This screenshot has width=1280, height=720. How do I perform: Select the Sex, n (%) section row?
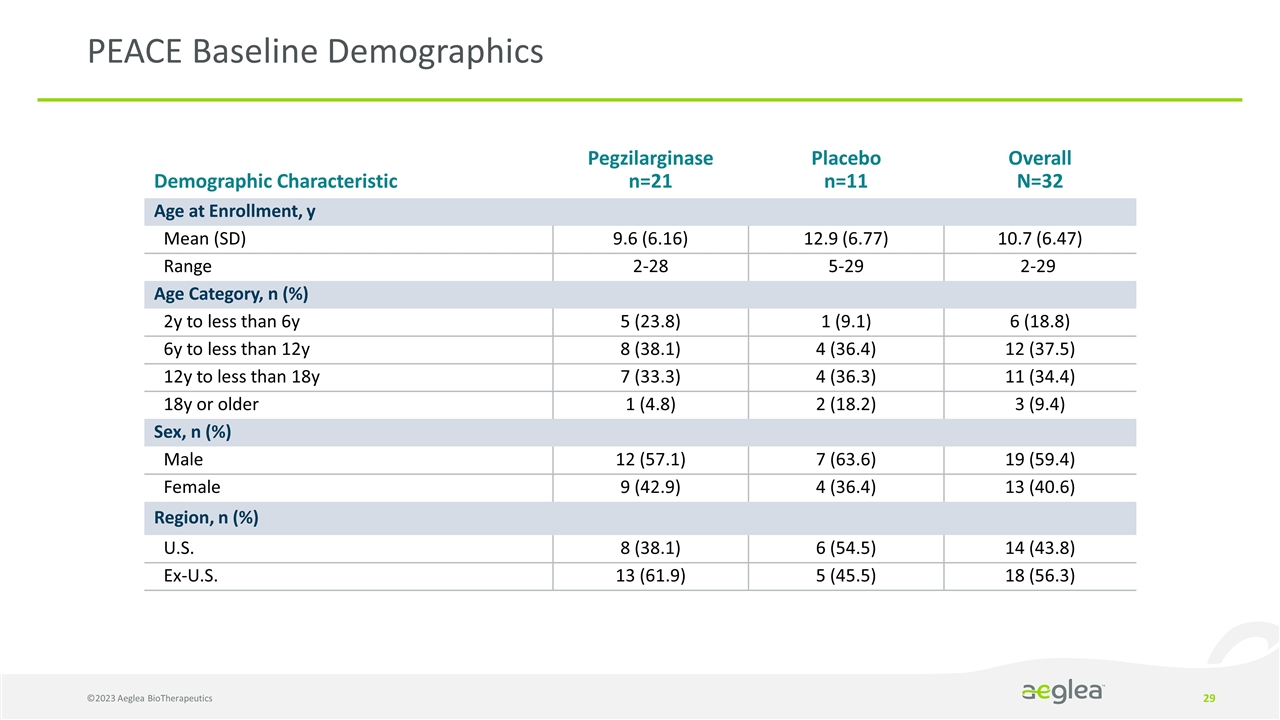[195, 432]
